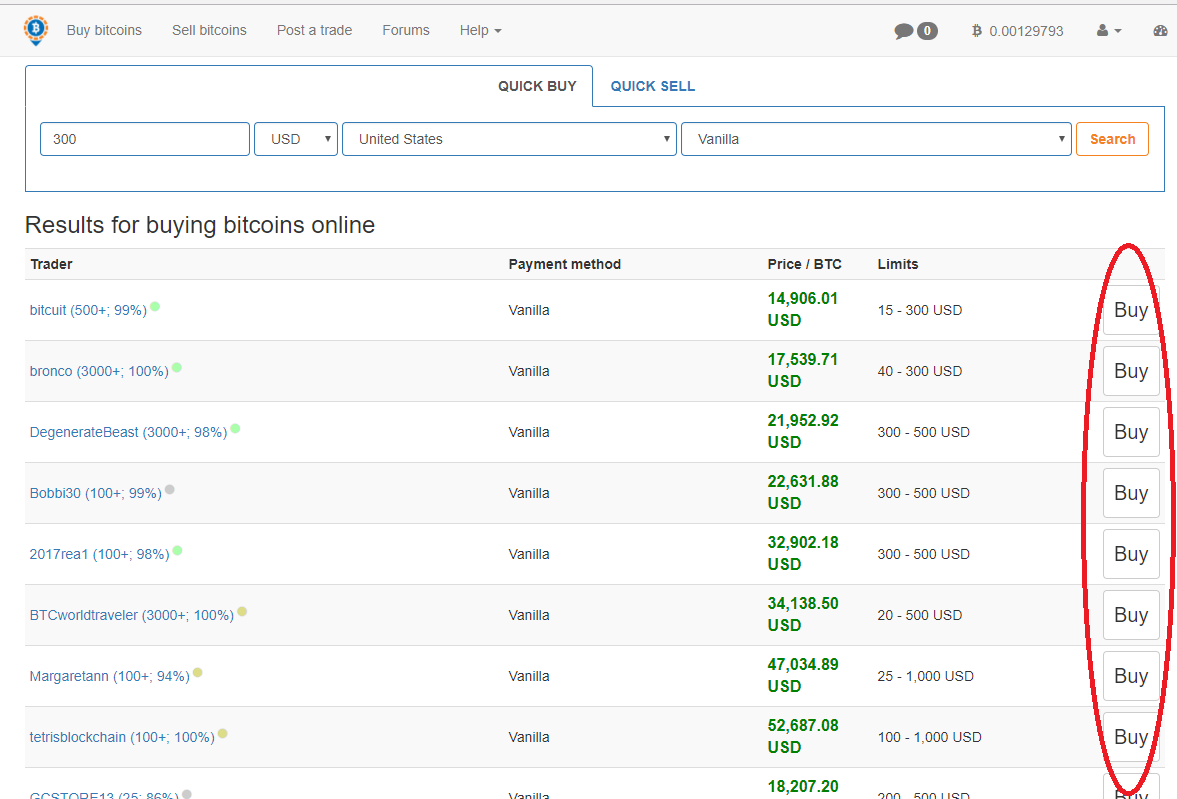This screenshot has width=1177, height=799.
Task: Open the BTCworldtraveler trader profile link
Action: point(131,615)
